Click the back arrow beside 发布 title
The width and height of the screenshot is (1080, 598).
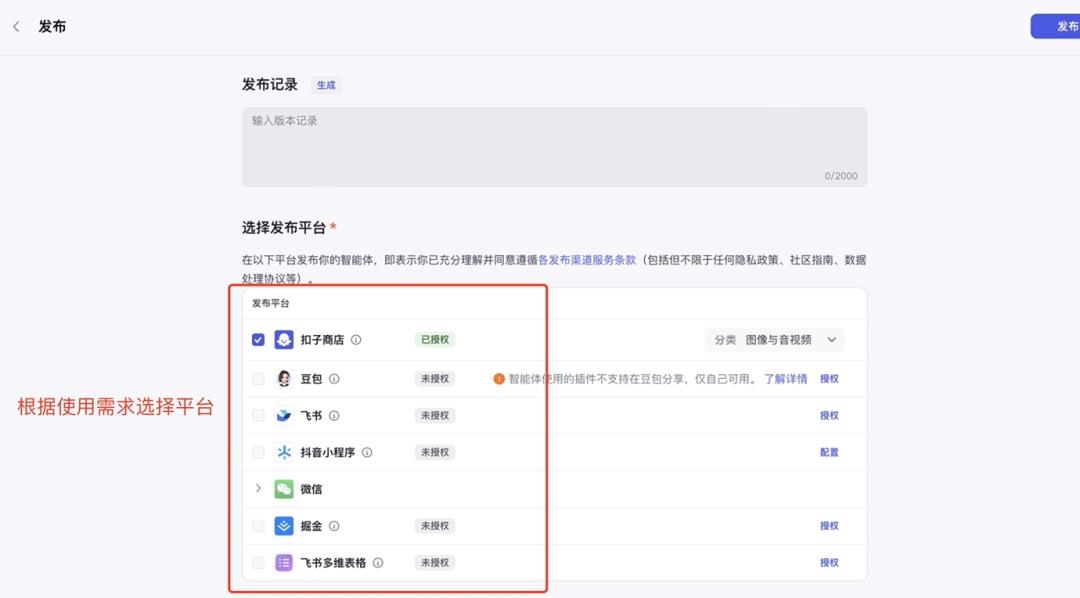16,26
